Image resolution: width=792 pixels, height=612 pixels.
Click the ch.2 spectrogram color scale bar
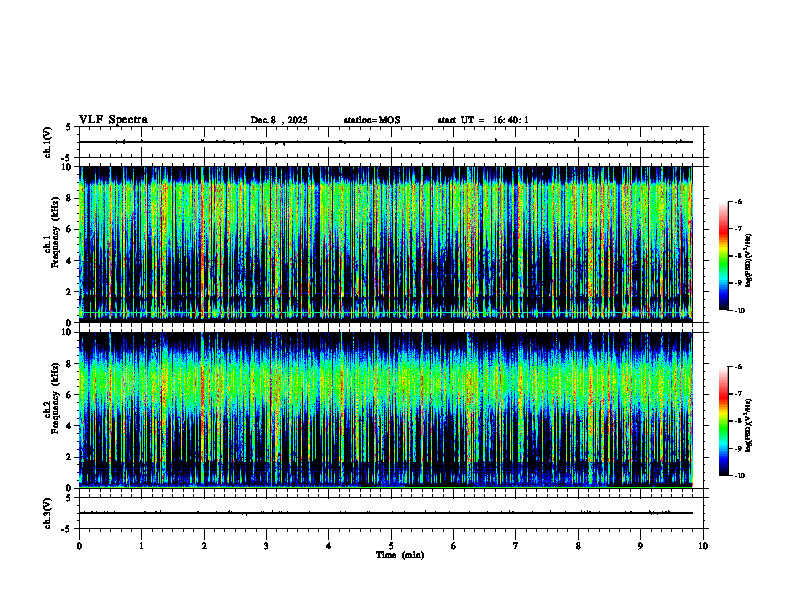pos(724,421)
